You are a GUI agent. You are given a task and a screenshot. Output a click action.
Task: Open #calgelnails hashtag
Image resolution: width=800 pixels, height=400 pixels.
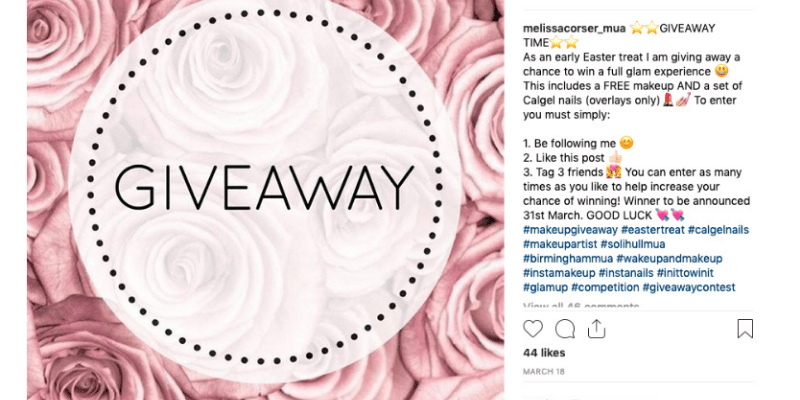718,230
